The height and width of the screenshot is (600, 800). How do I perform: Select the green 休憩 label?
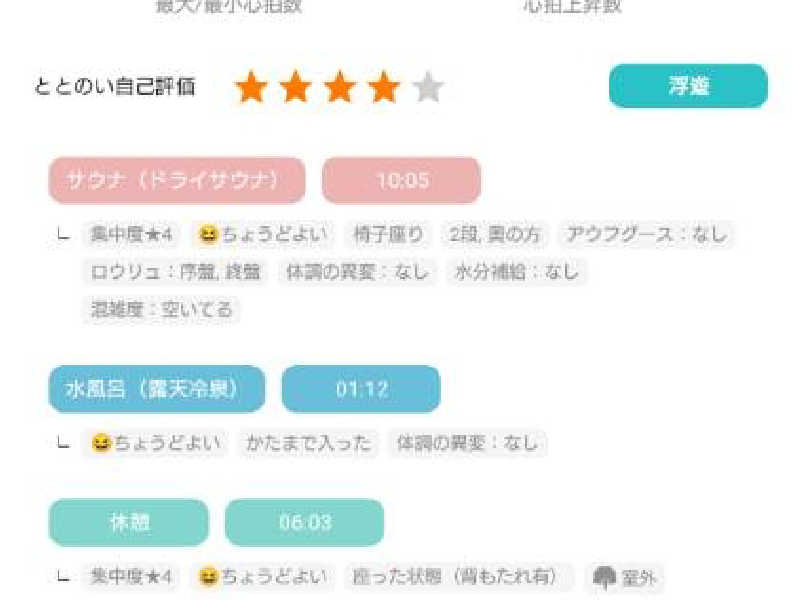click(x=129, y=522)
